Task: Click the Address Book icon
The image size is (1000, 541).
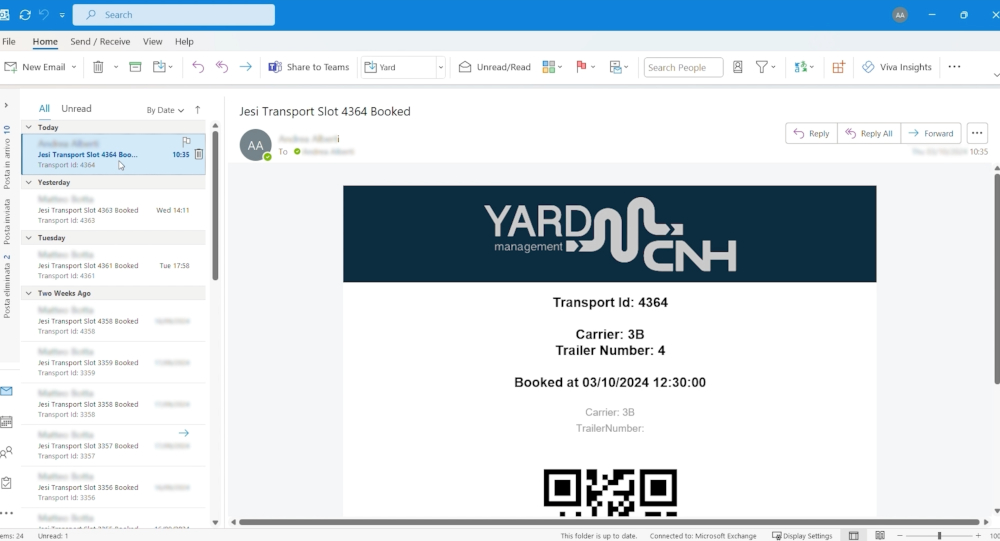Action: 737,67
